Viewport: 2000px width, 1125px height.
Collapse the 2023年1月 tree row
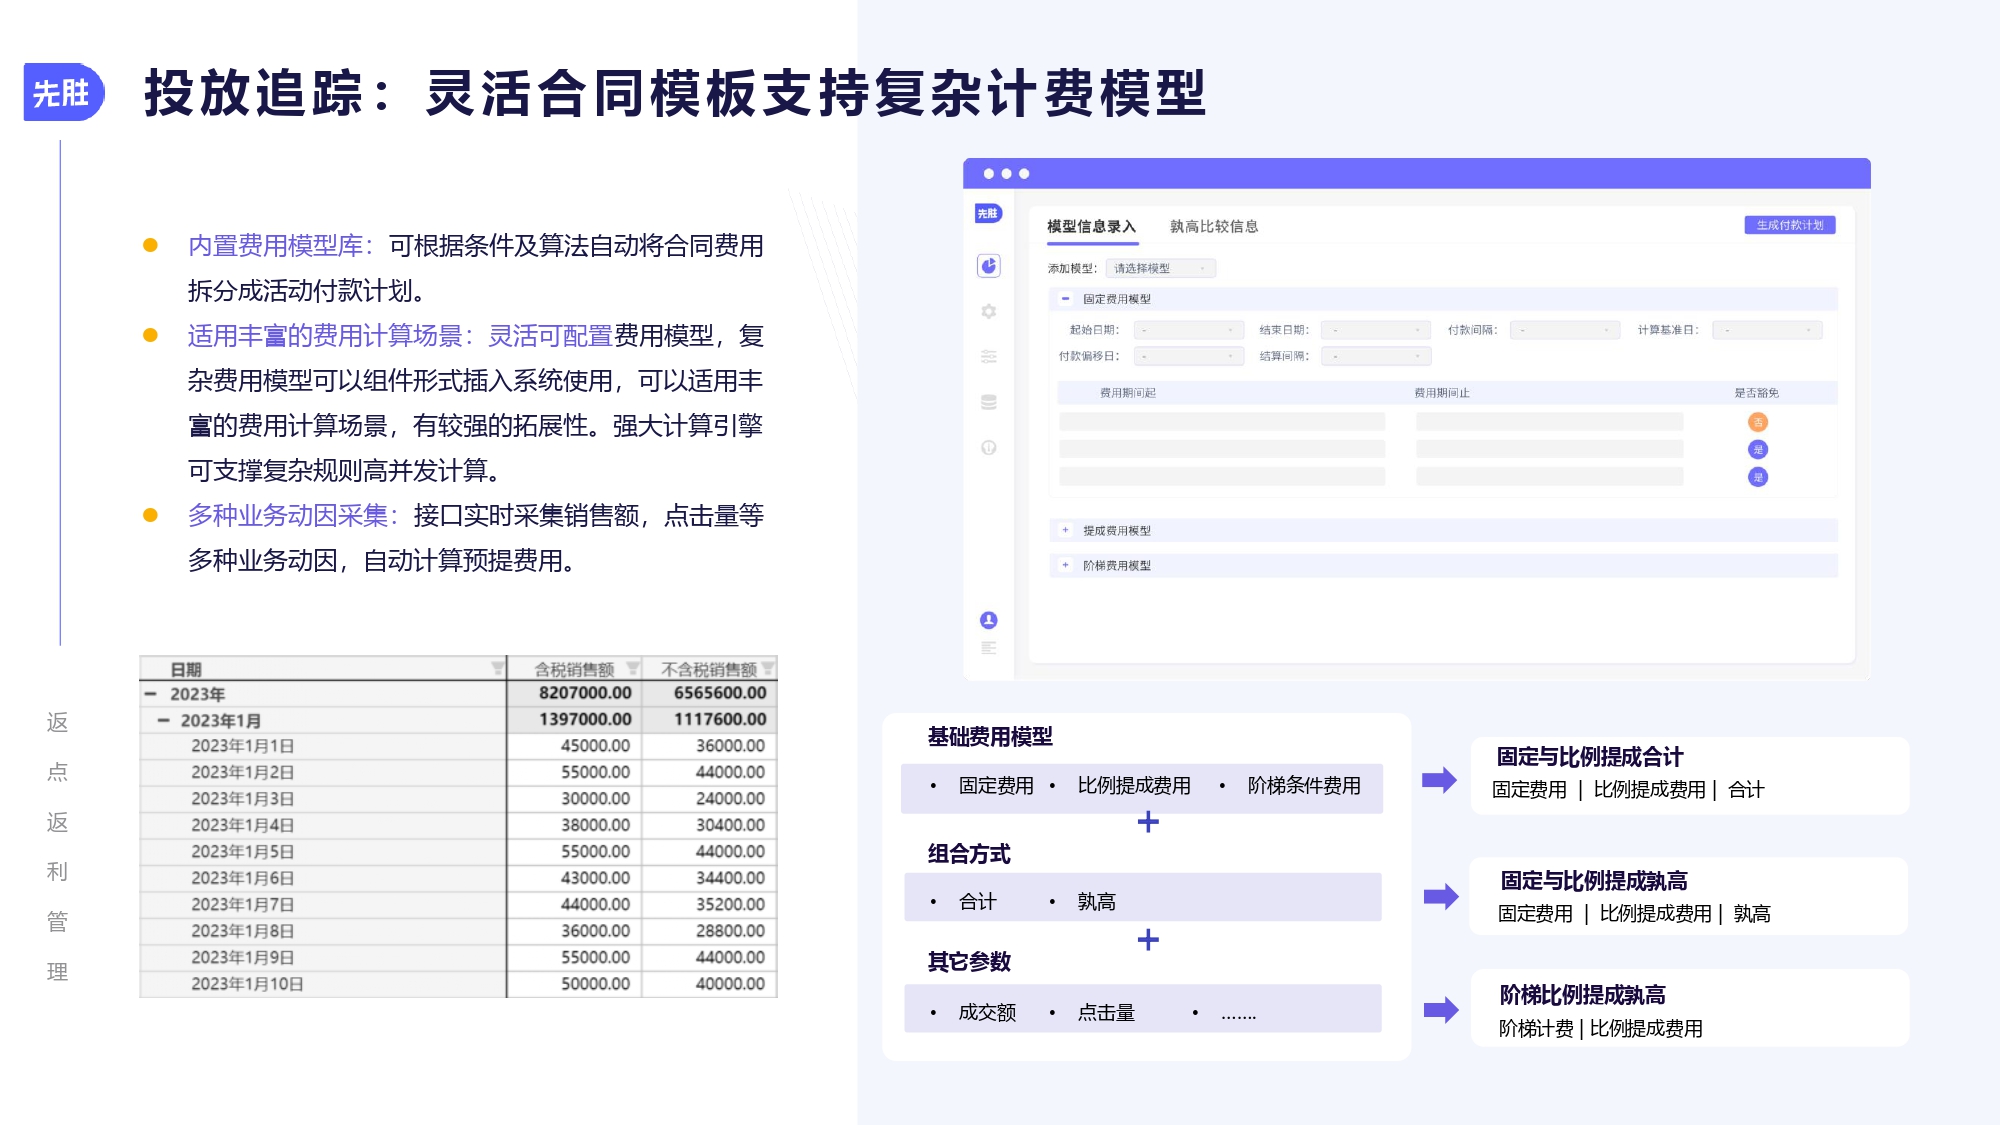click(163, 720)
